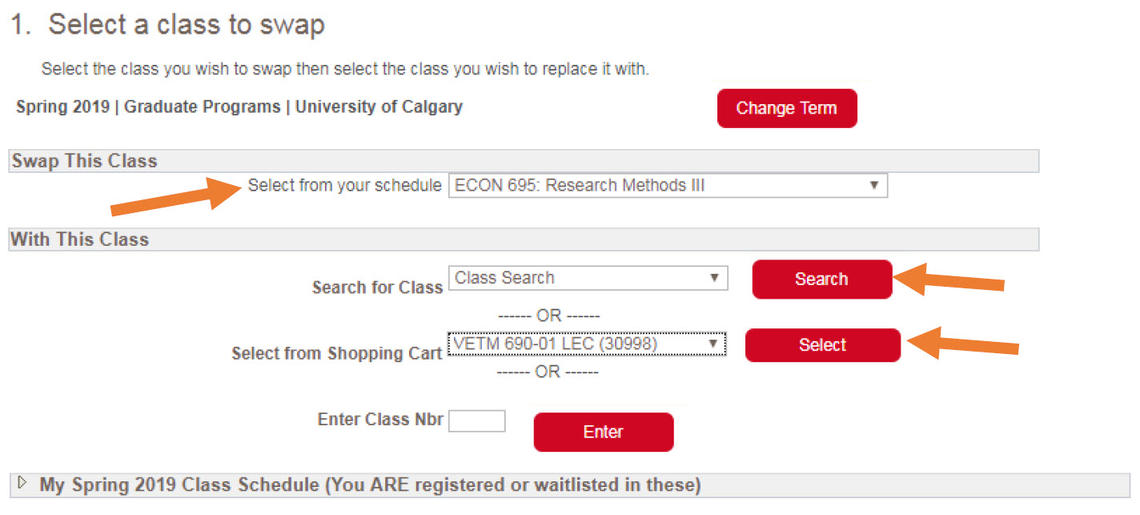
Task: Click the orange arrow beside the Search button
Action: [949, 280]
